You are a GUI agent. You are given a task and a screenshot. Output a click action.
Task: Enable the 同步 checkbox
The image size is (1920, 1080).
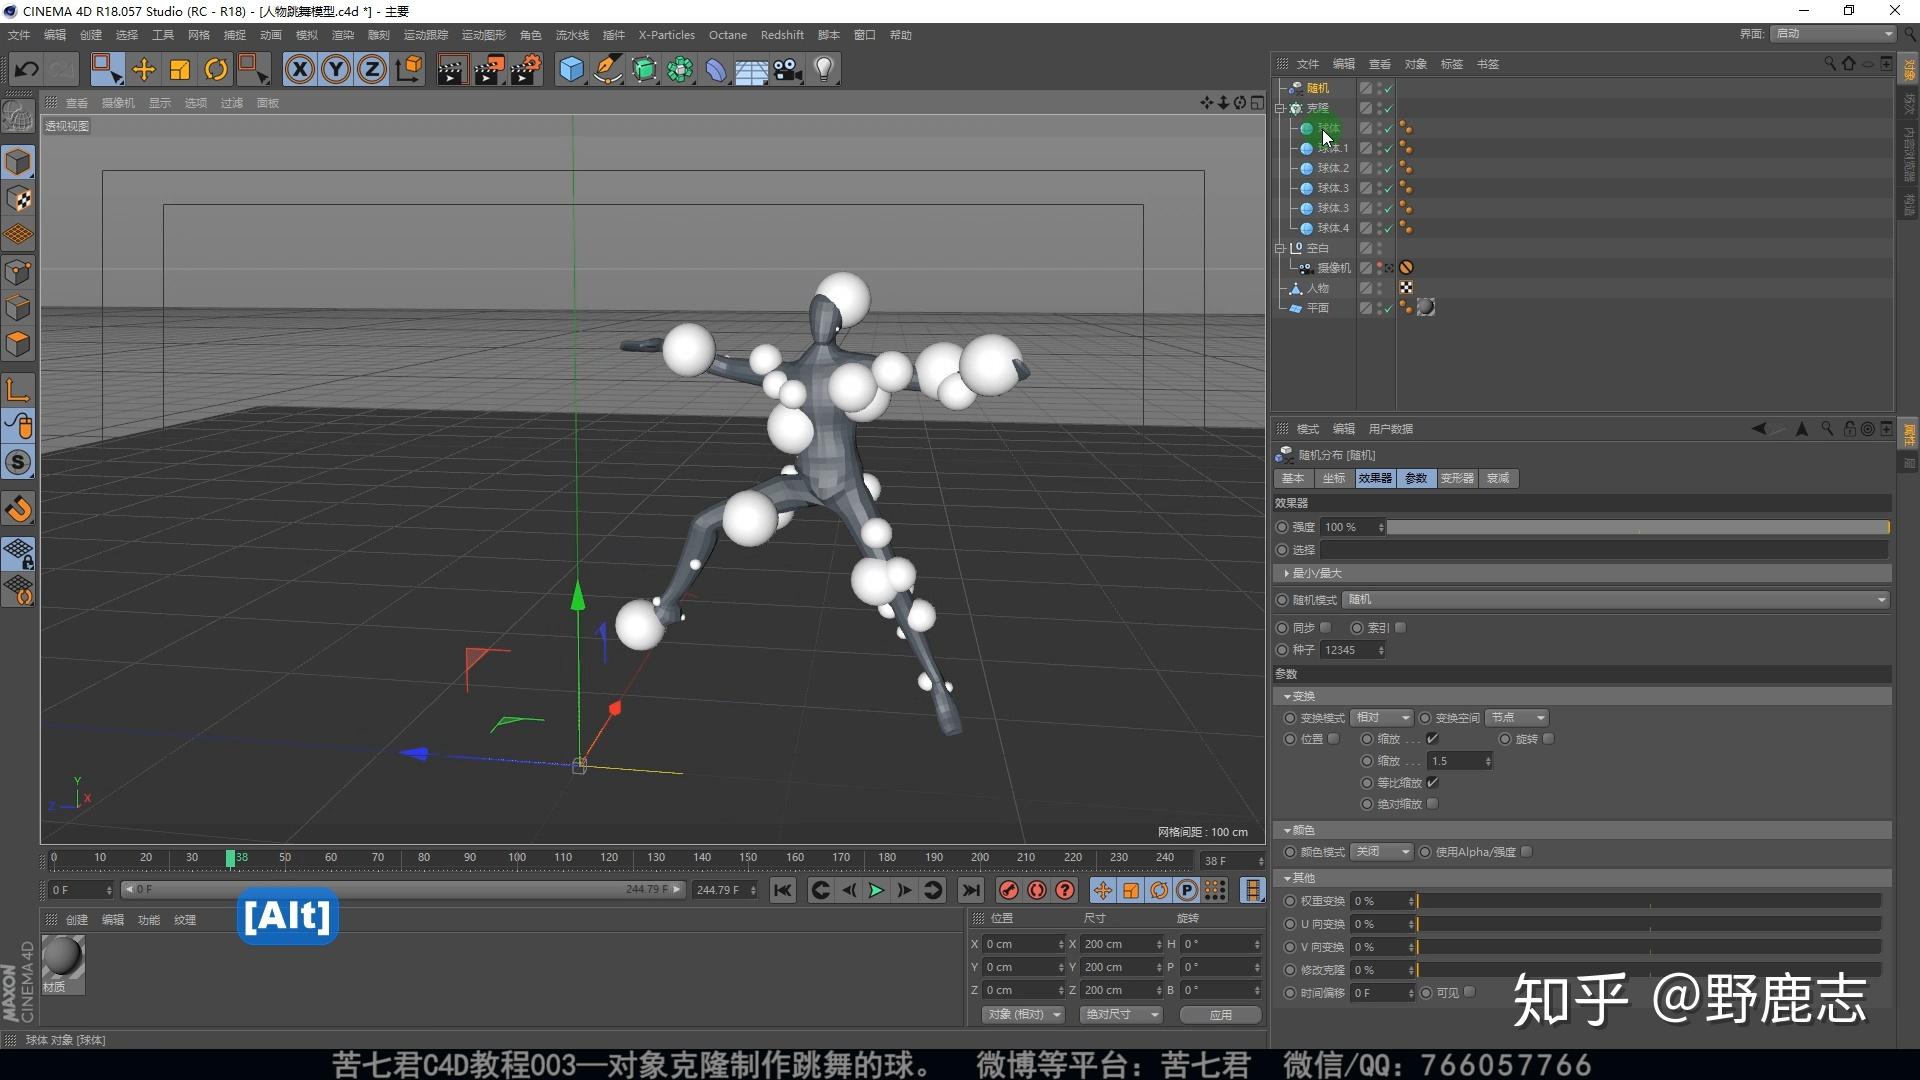(1326, 628)
